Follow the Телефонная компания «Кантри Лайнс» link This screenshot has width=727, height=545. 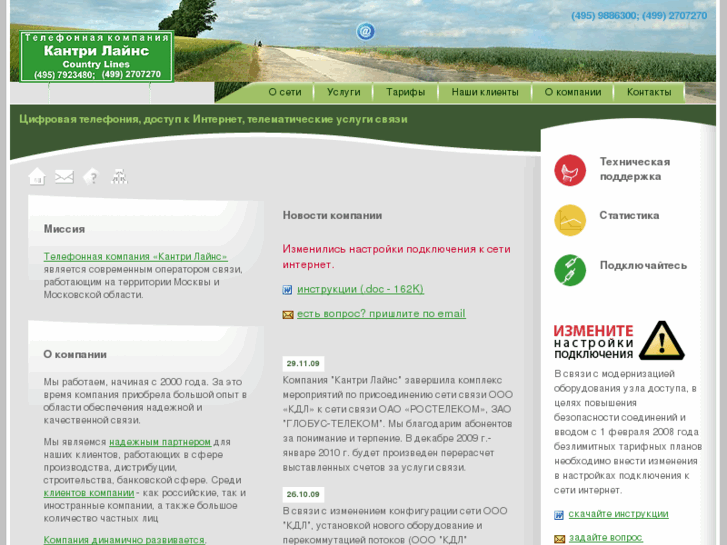pyautogui.click(x=135, y=256)
